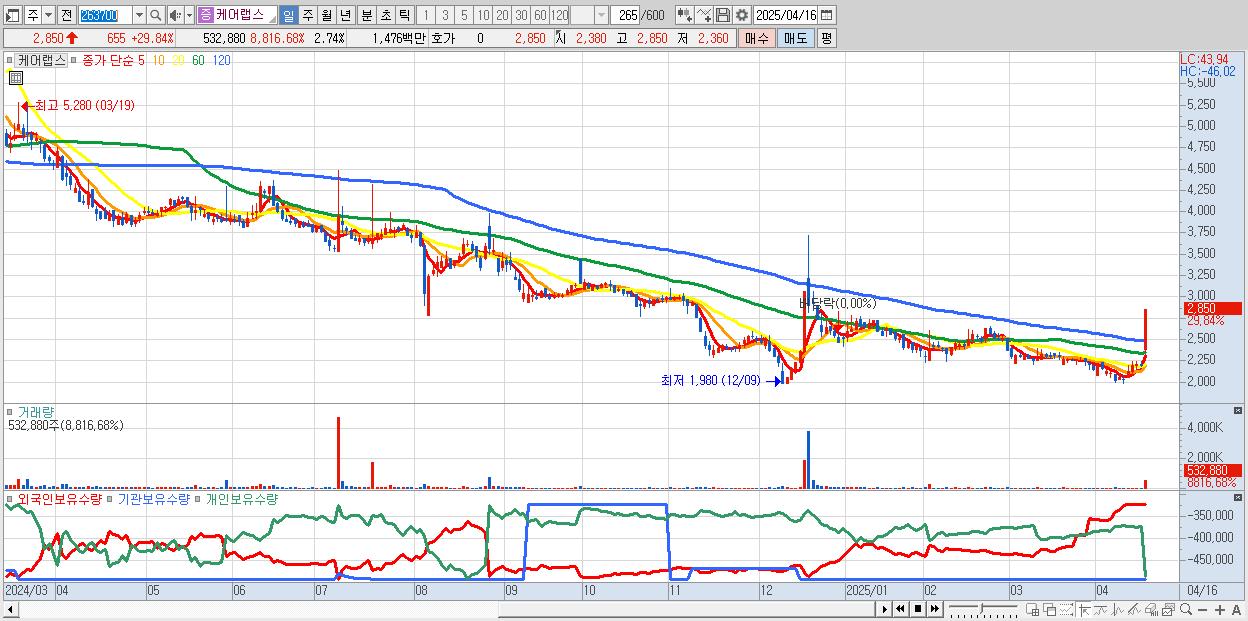Click the indicator add icon beside 265/600
1248x621 pixels.
coord(684,15)
